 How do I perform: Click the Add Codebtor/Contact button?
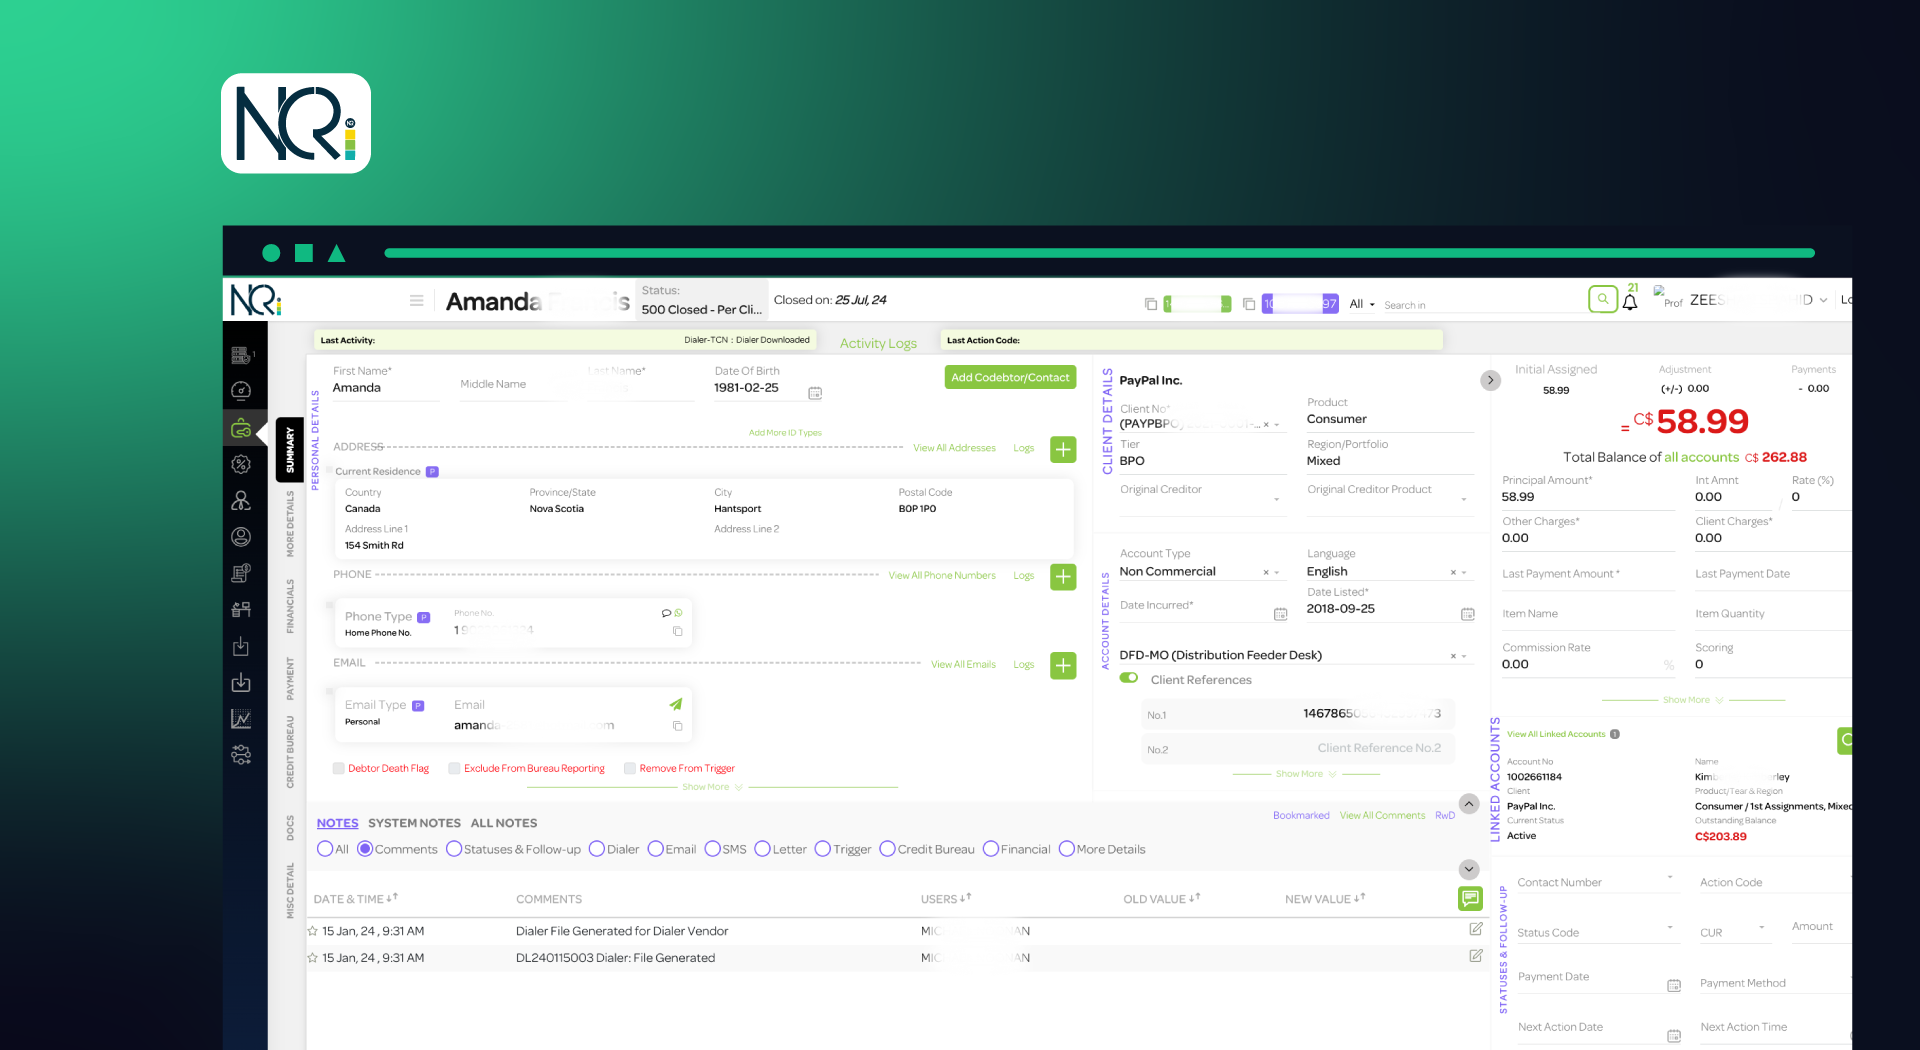(x=1010, y=377)
